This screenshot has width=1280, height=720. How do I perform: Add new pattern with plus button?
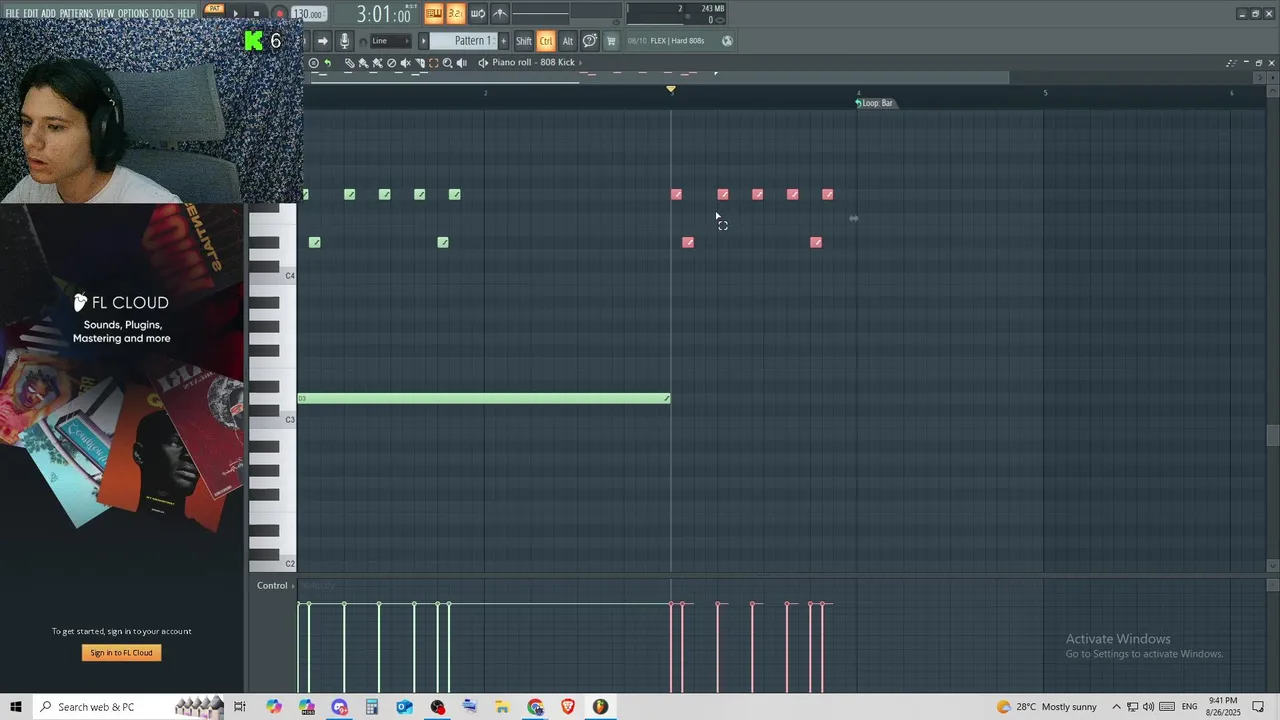click(x=503, y=41)
